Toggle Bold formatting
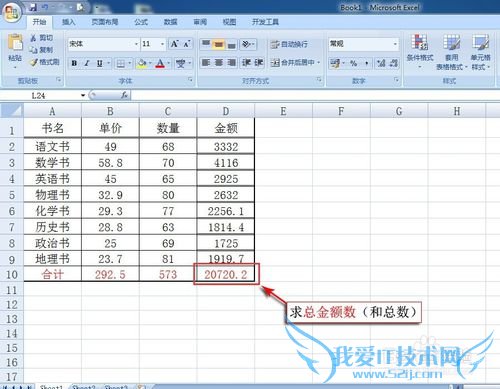 tap(74, 63)
